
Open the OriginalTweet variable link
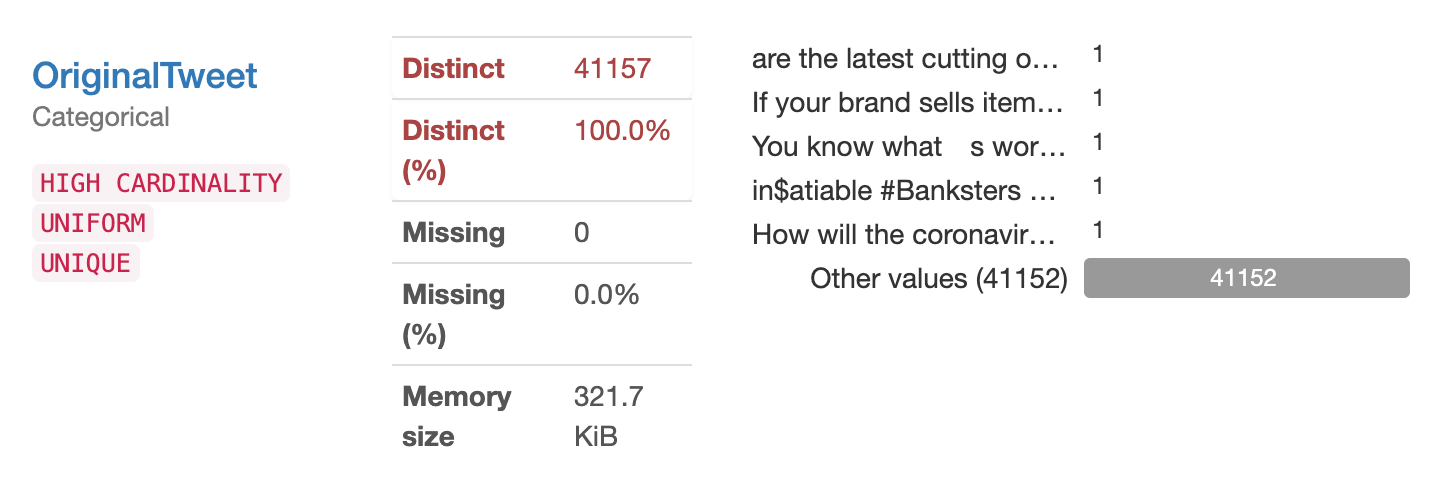145,76
